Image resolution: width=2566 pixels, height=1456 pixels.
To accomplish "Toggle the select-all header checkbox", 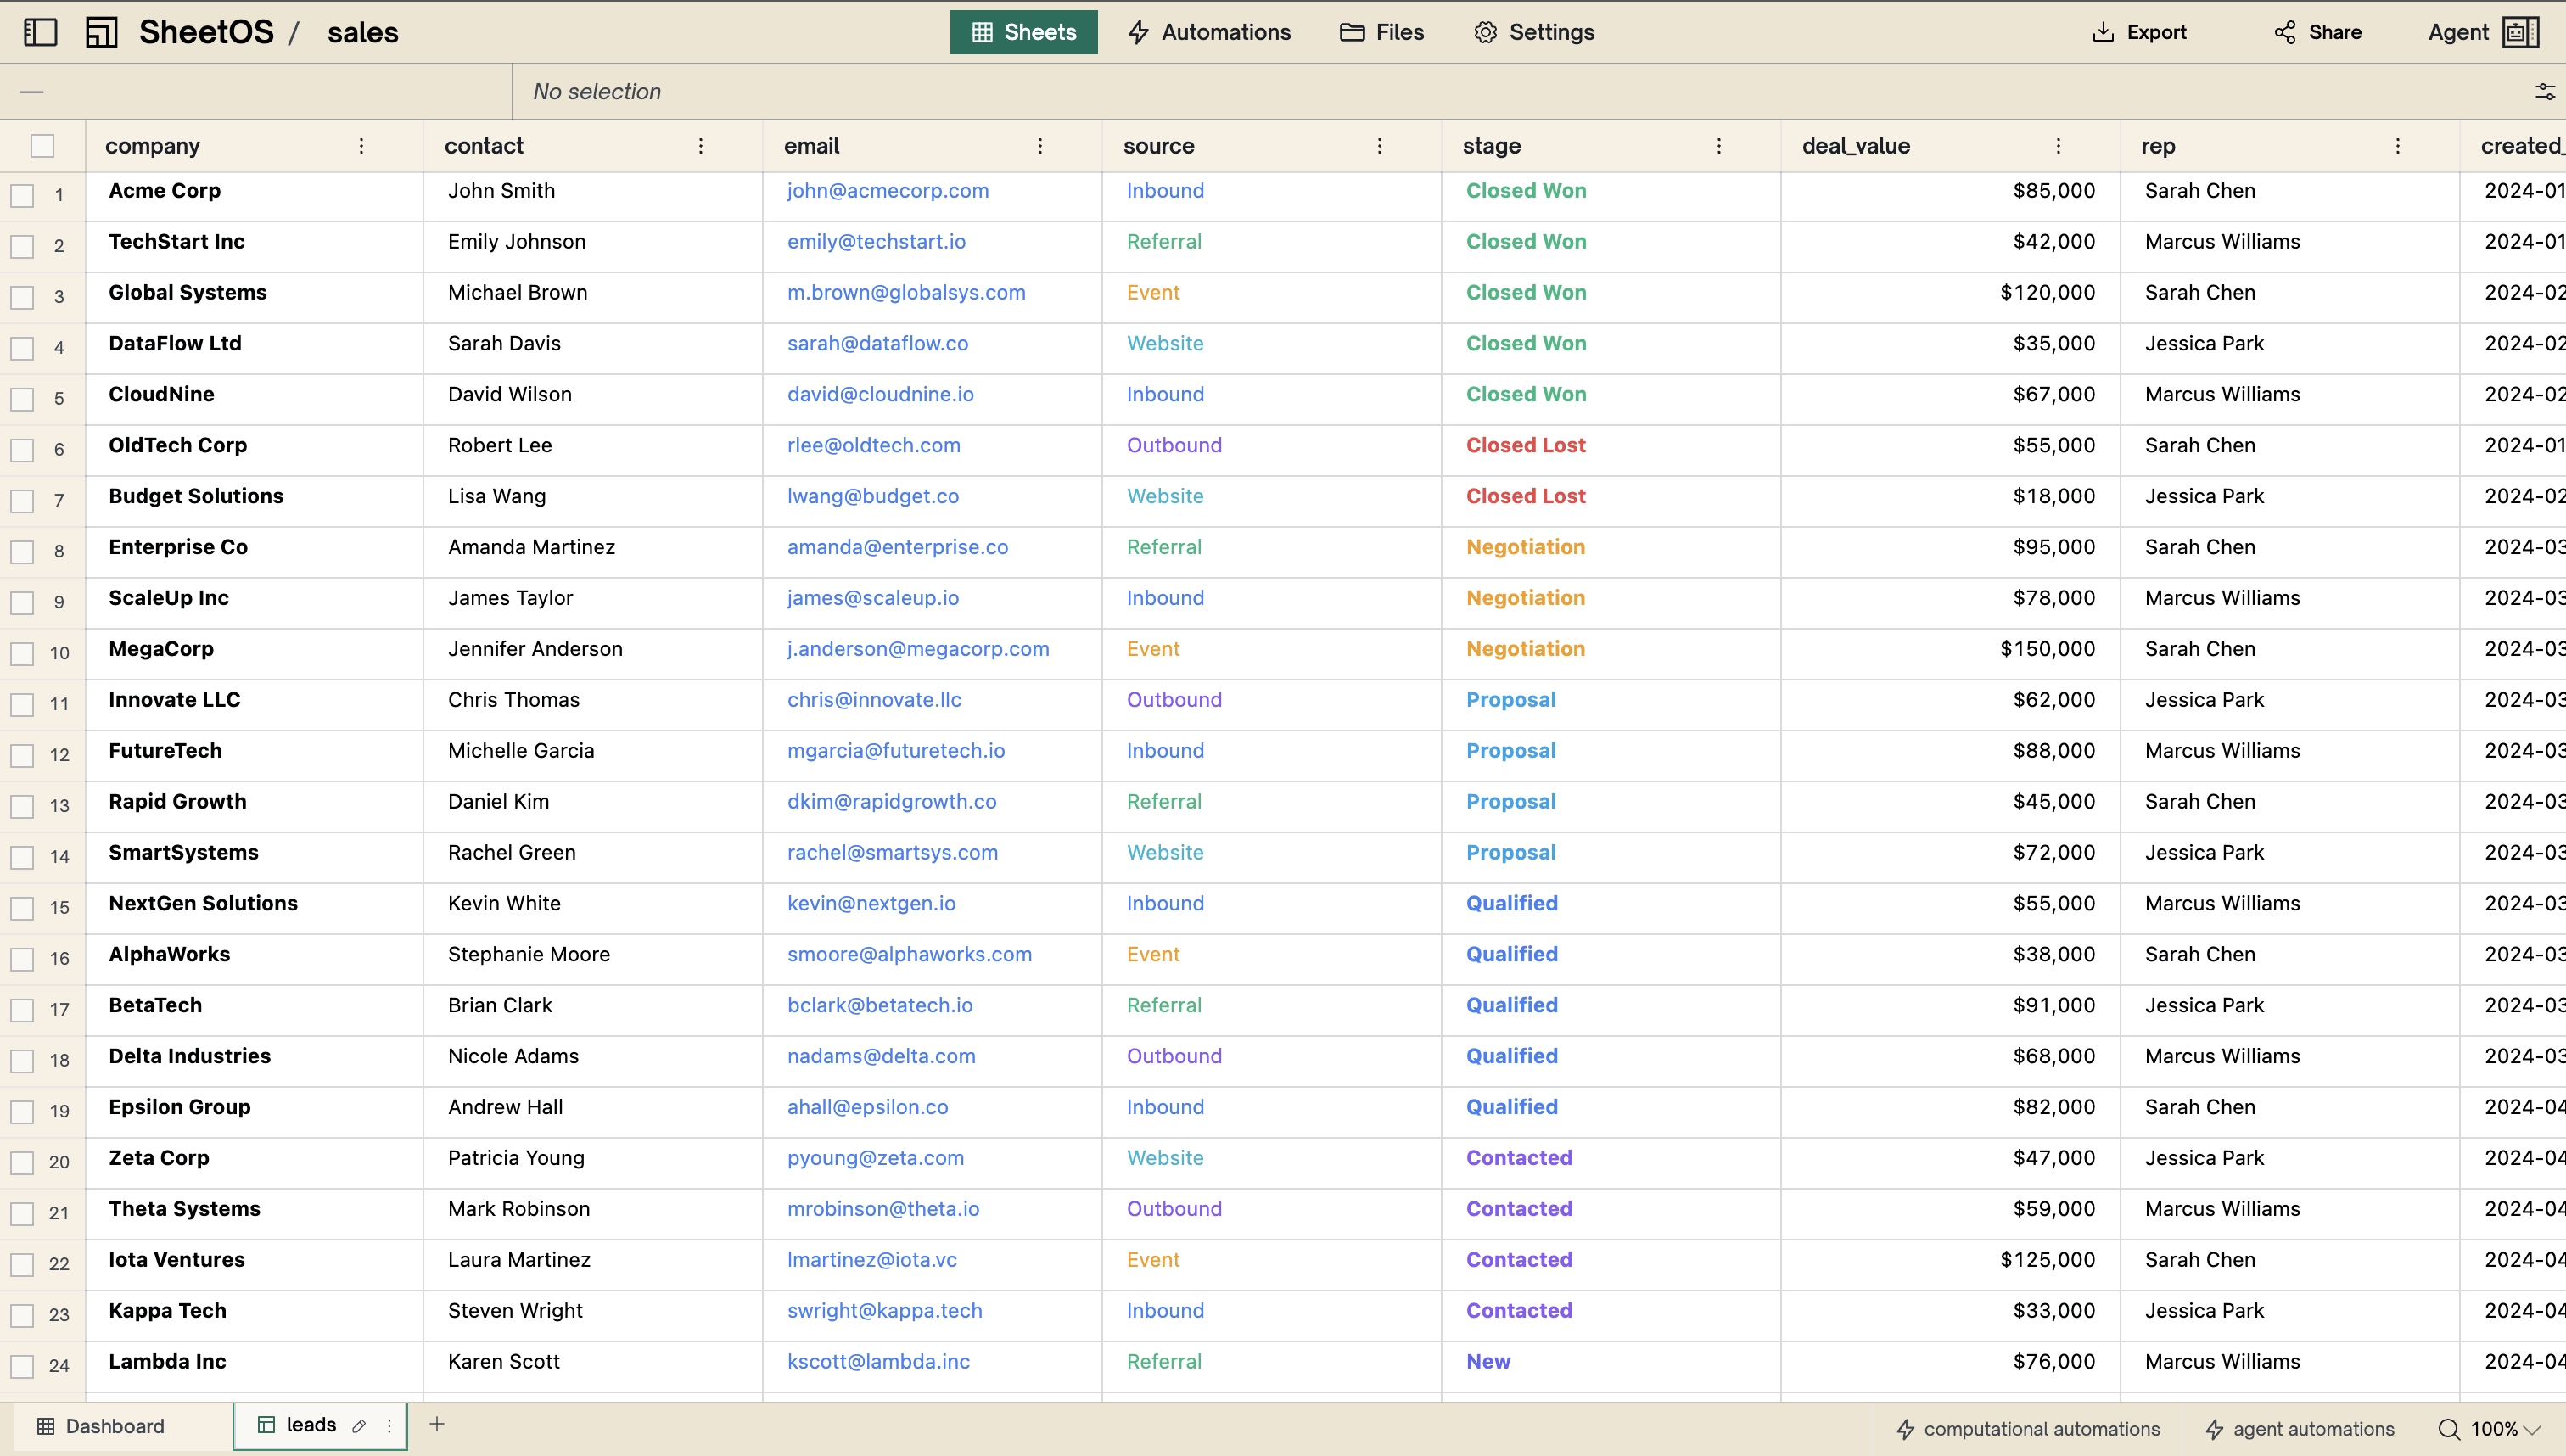I will point(42,145).
